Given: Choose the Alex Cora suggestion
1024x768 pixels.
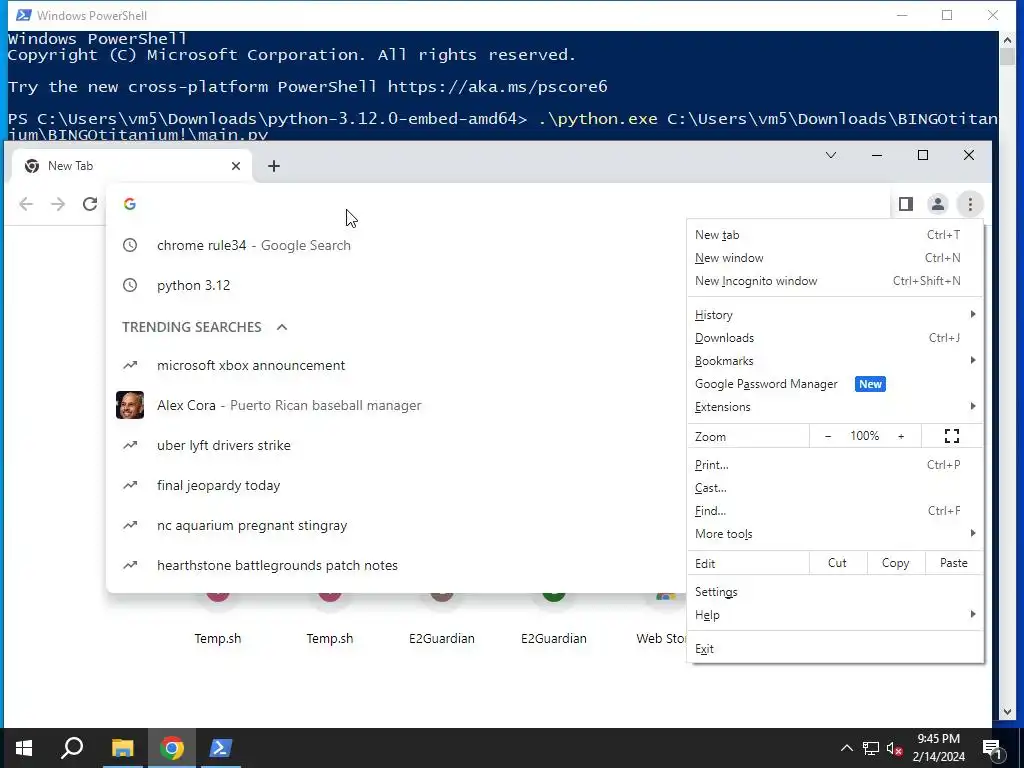Looking at the screenshot, I should (396, 405).
